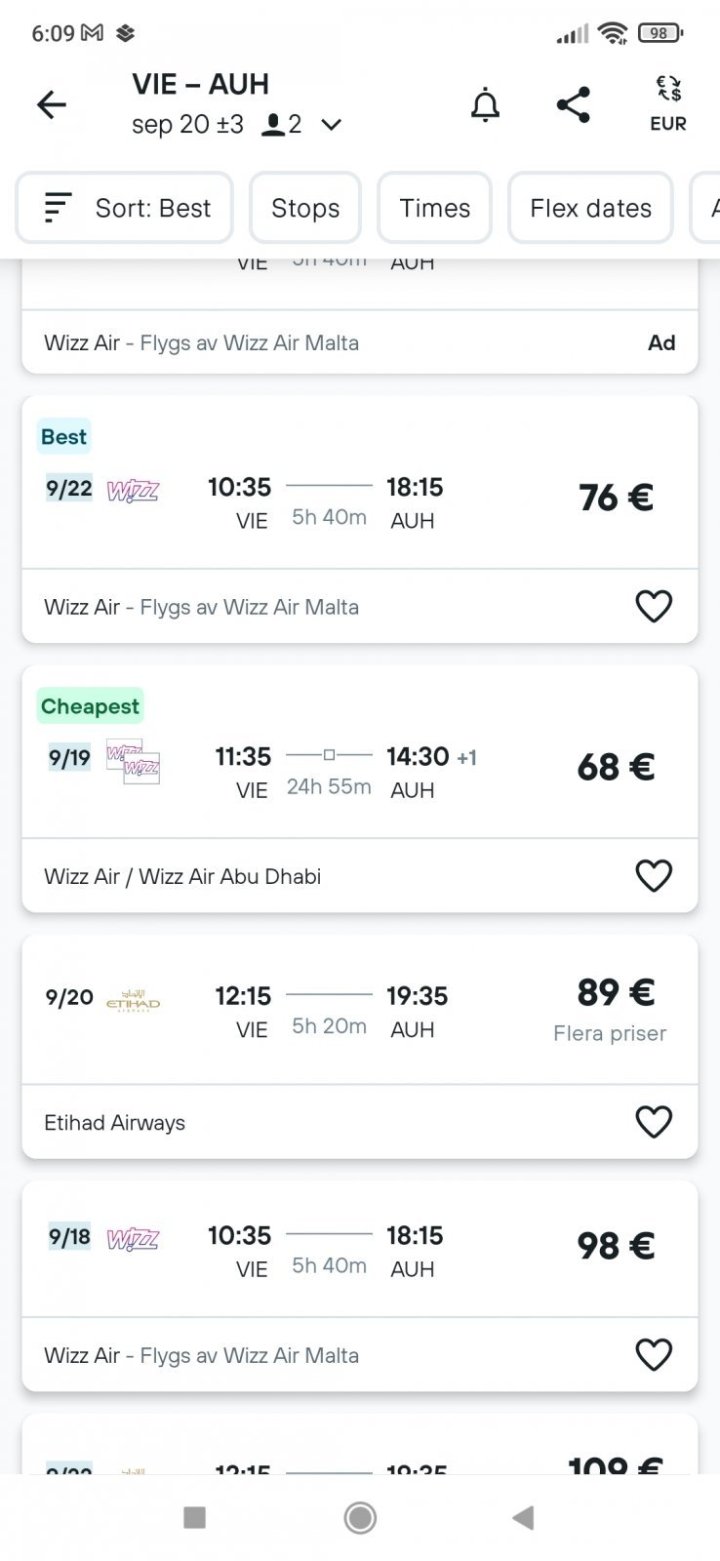This screenshot has height=1561, width=720.
Task: Toggle heart on 68 € Cheapest flight
Action: [654, 876]
